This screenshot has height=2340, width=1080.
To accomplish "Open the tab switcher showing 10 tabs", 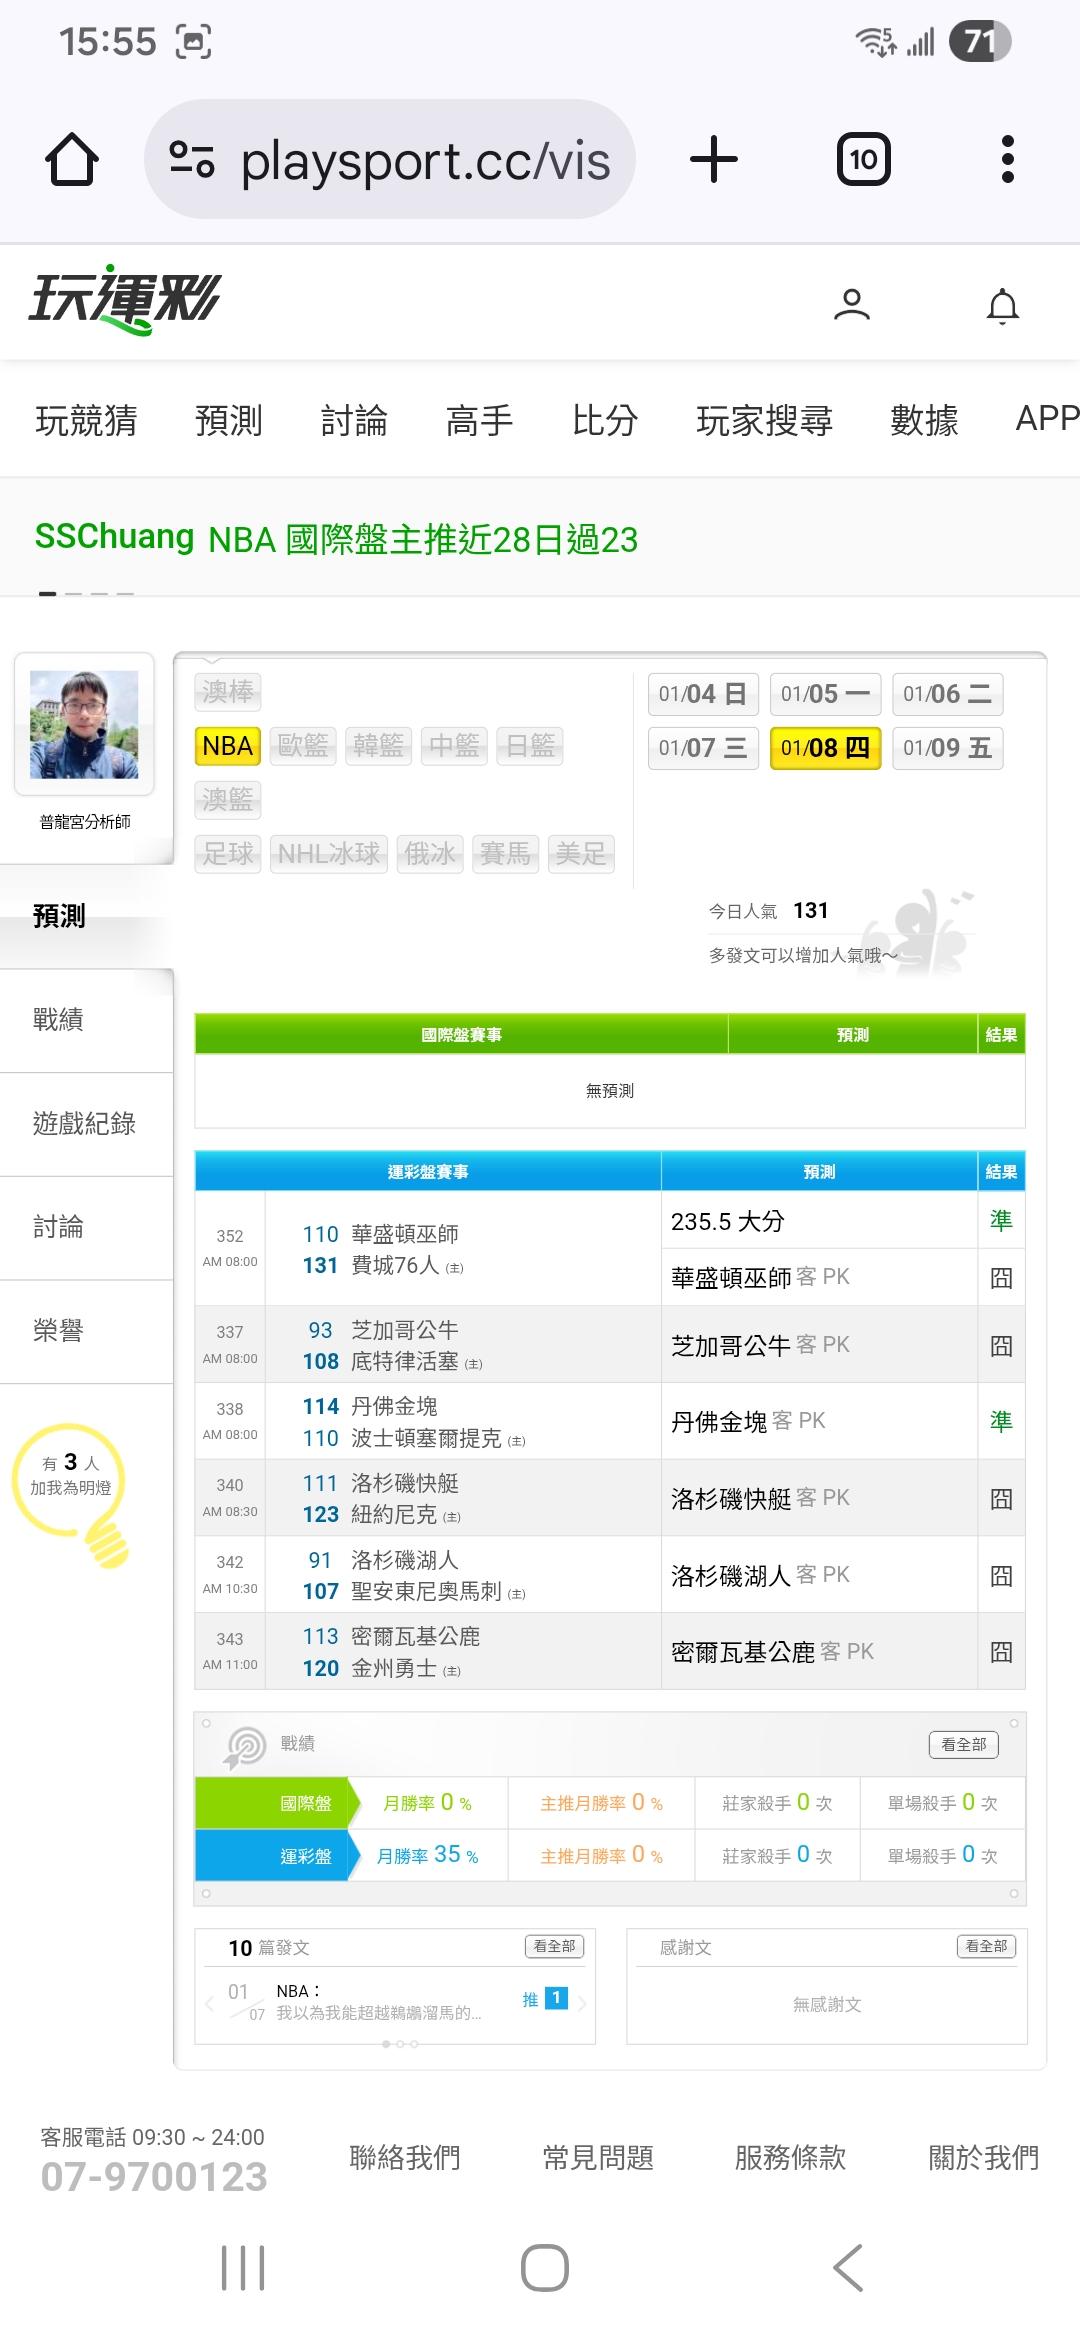I will [x=863, y=160].
